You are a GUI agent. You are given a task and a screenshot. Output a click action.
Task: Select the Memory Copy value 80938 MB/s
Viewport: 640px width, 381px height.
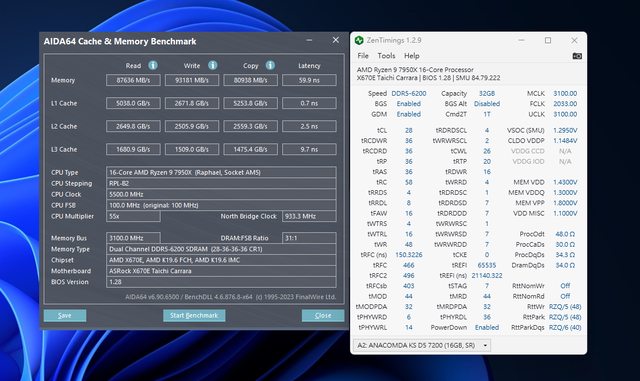click(x=251, y=80)
